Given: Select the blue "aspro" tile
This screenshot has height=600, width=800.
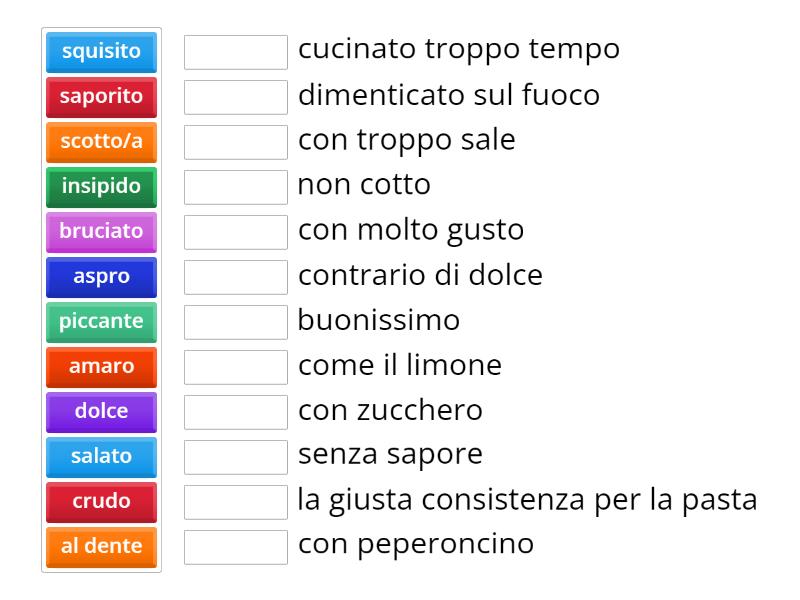Looking at the screenshot, I should tap(100, 277).
